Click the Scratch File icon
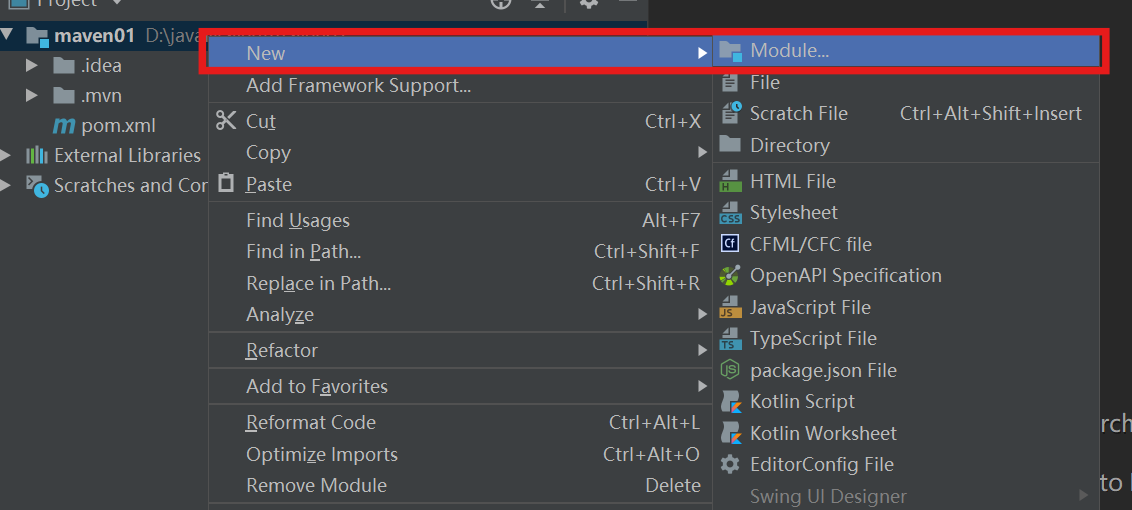 731,114
